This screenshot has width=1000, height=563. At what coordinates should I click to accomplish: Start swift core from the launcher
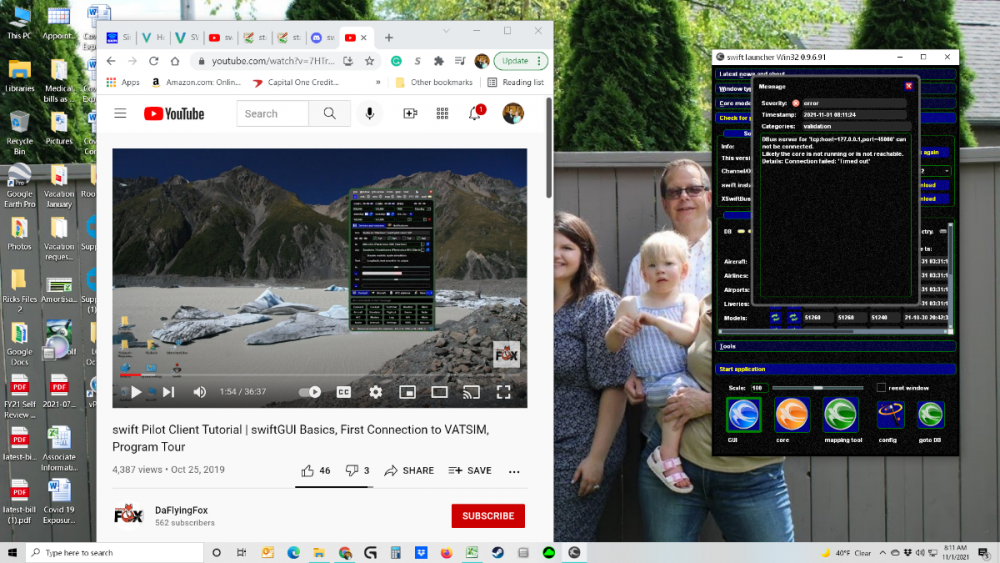(x=791, y=414)
